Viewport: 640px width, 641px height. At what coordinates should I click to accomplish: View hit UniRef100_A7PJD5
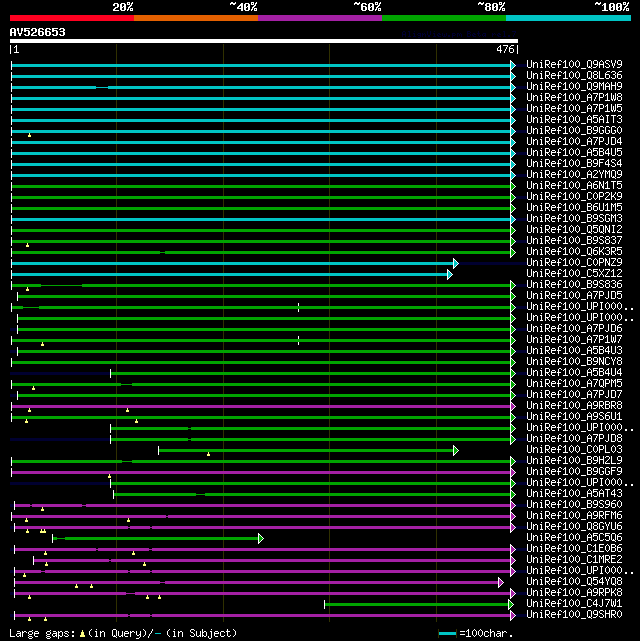[x=574, y=296]
